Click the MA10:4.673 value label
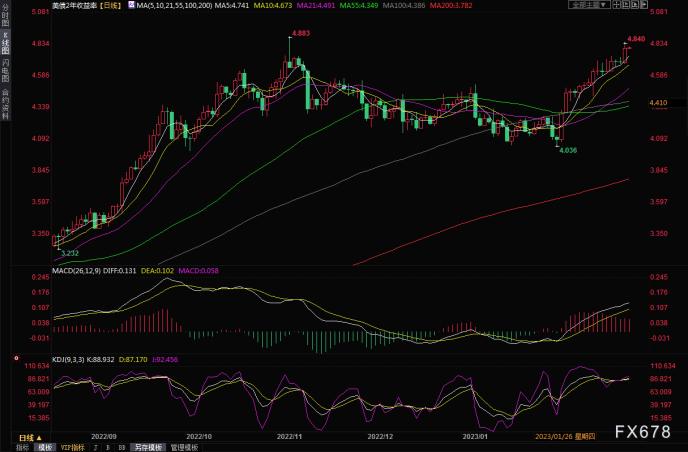 click(273, 6)
